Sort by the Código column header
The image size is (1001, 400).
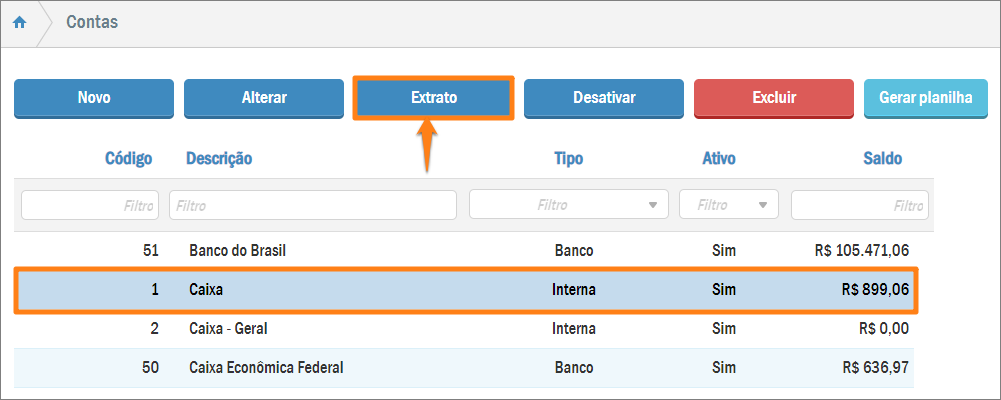tap(128, 158)
